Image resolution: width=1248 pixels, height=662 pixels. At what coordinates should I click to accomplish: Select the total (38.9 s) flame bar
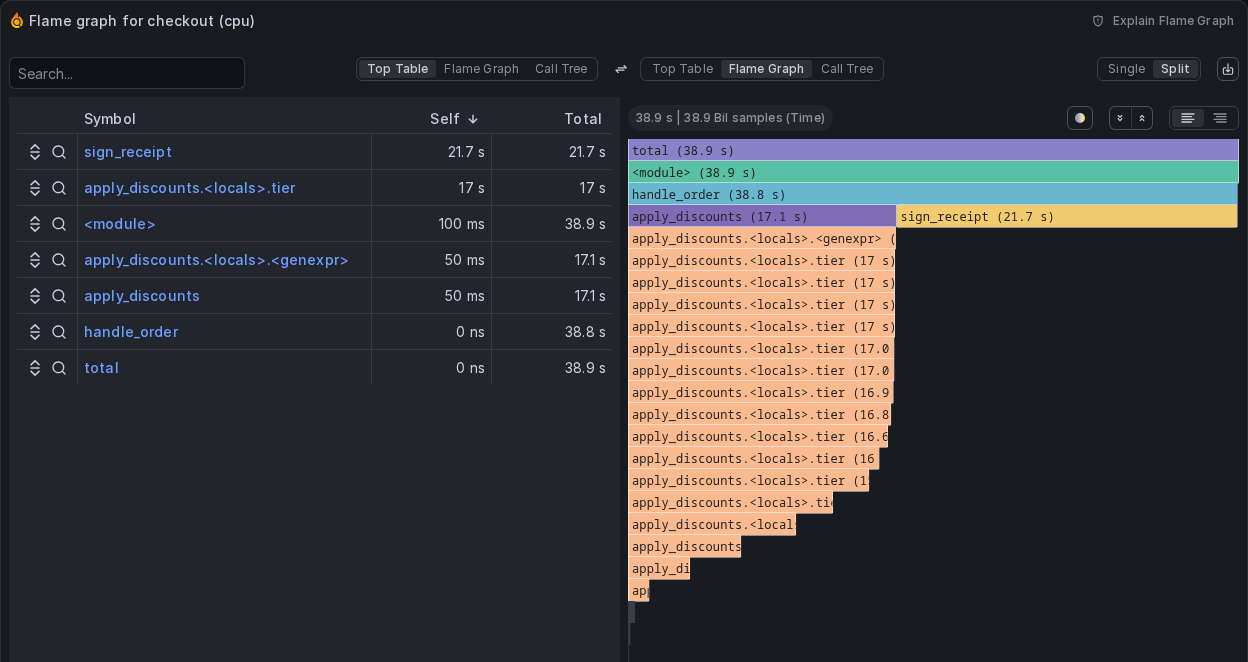(x=933, y=150)
